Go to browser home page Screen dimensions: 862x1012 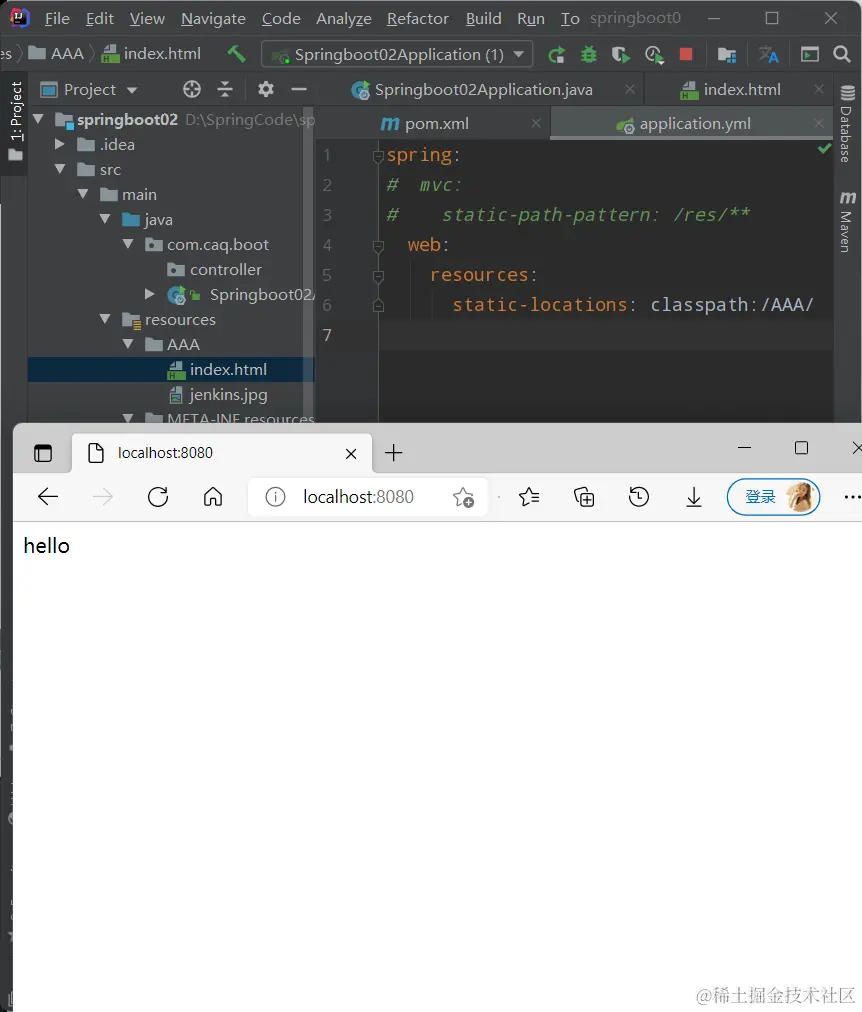(x=213, y=497)
